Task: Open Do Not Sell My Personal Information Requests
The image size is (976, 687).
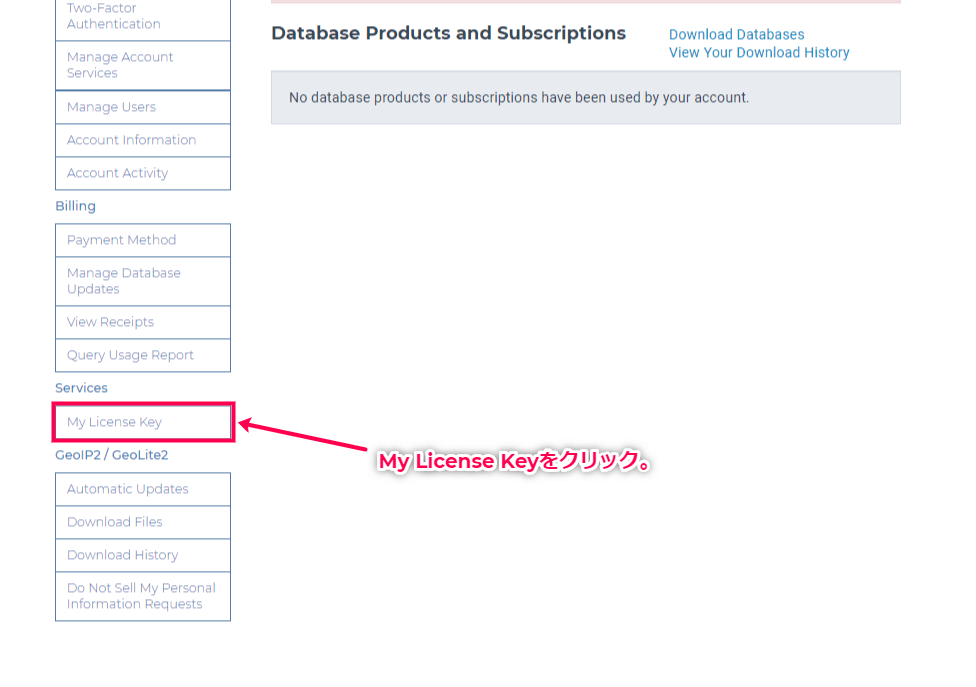Action: click(143, 596)
